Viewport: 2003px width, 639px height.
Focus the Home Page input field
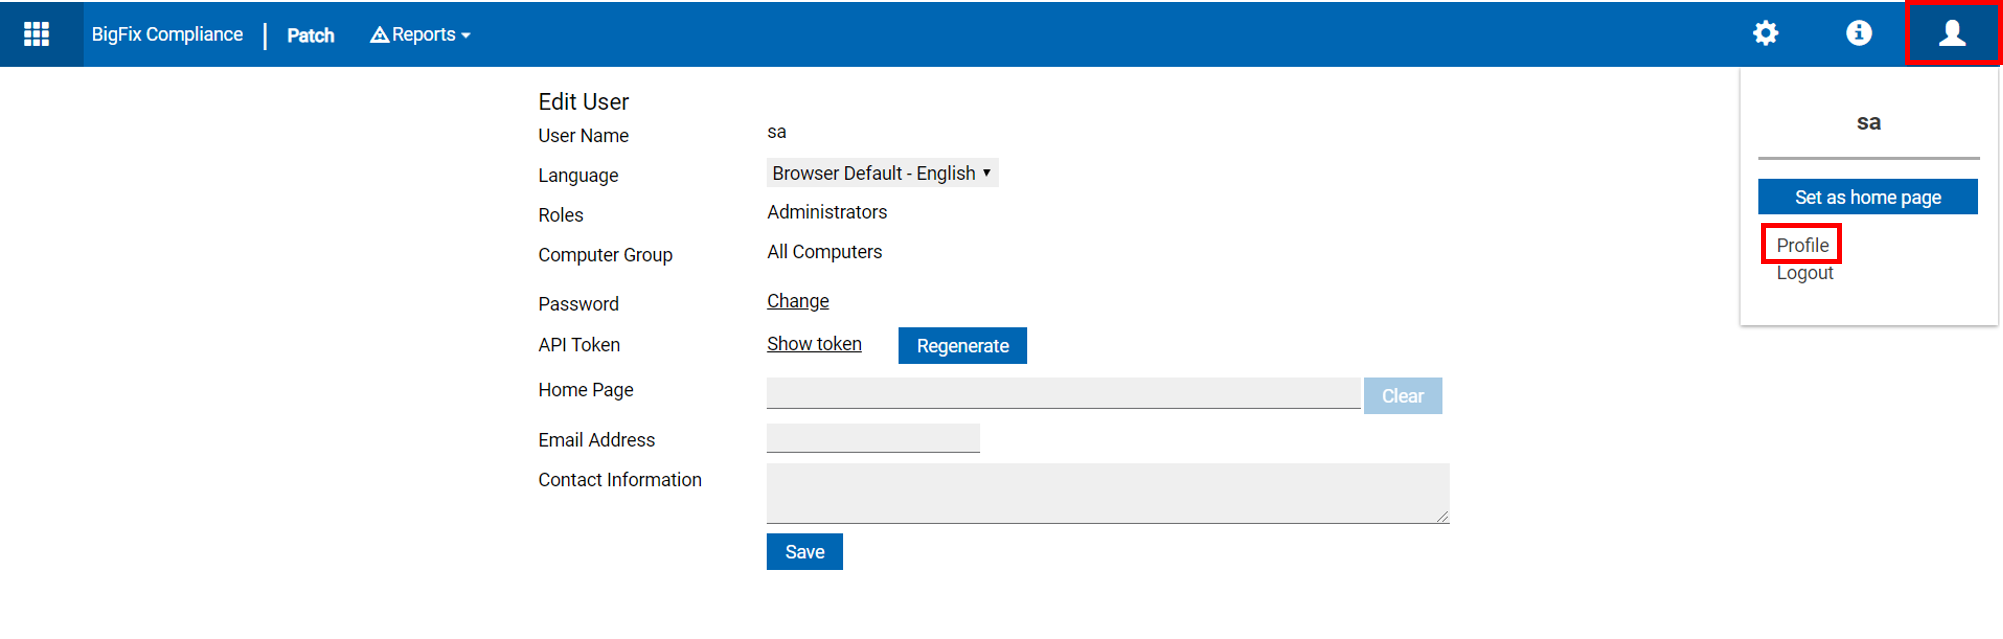1062,393
